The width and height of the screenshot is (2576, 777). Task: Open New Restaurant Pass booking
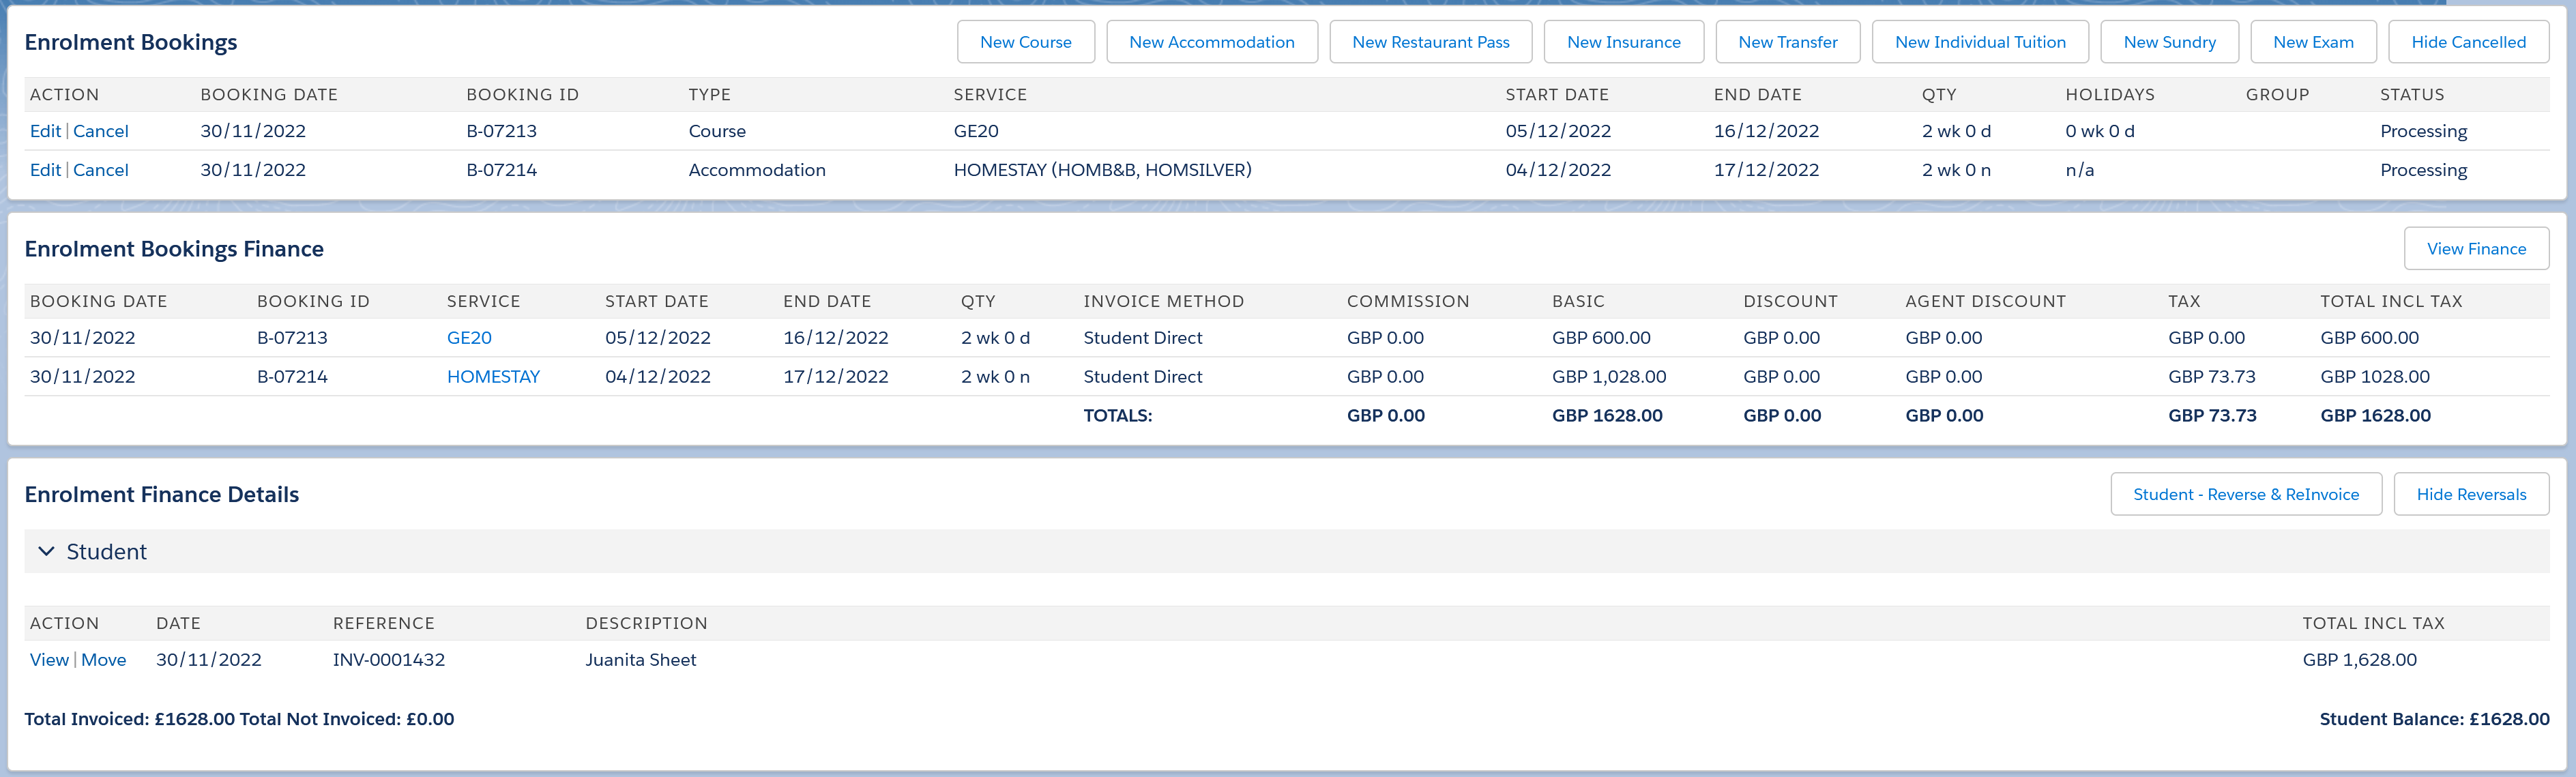point(1430,42)
